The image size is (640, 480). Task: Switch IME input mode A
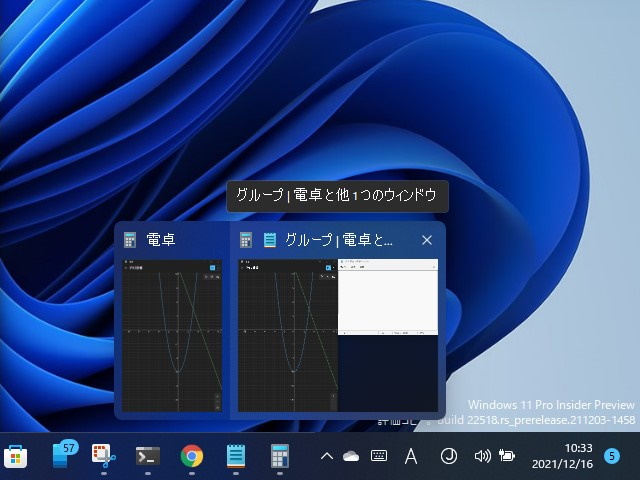tap(411, 456)
